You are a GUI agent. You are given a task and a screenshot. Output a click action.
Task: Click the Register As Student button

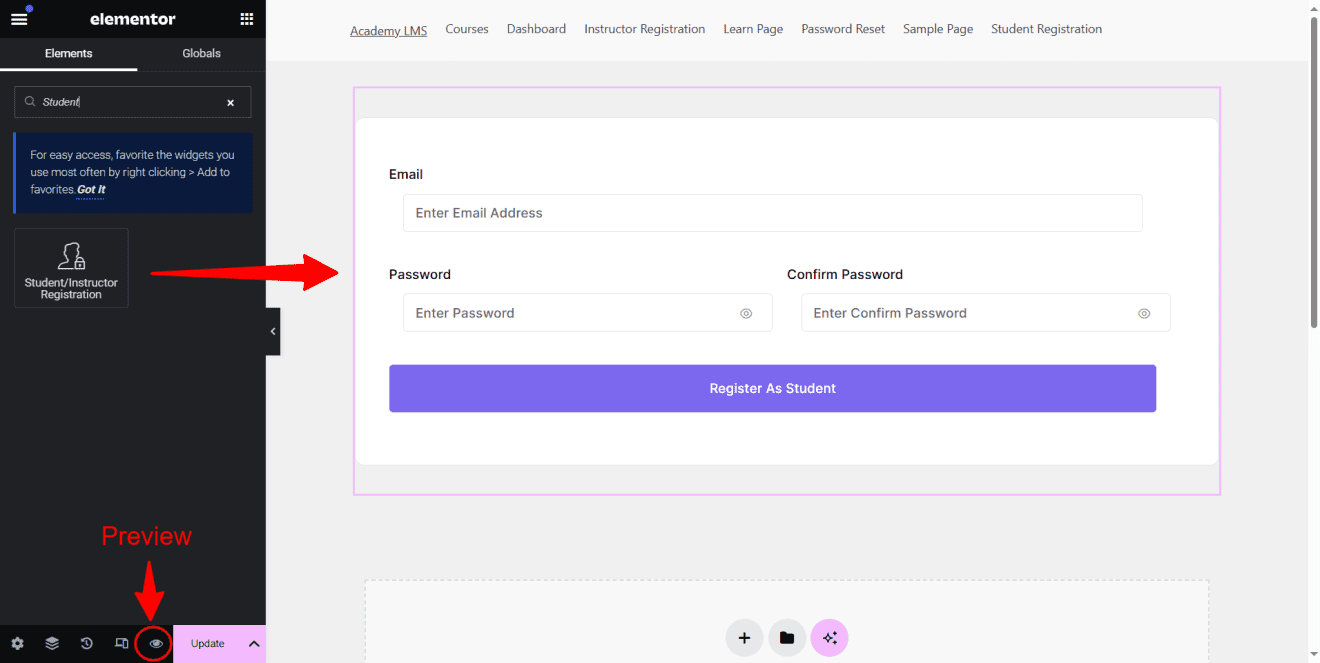772,388
